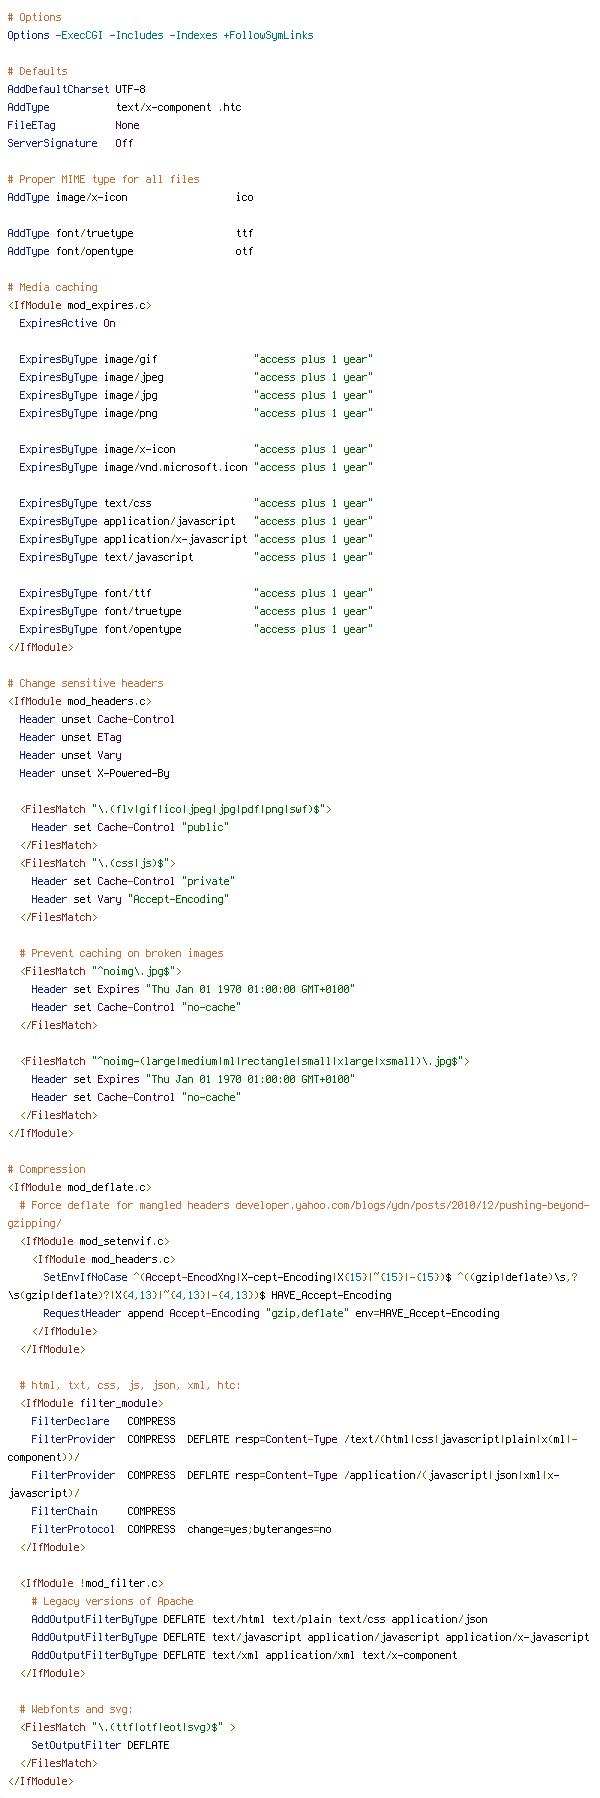Viewport: 600px width, 1798px height.
Task: Click the SetOutputFilter DEFLATE line
Action: 100,1745
